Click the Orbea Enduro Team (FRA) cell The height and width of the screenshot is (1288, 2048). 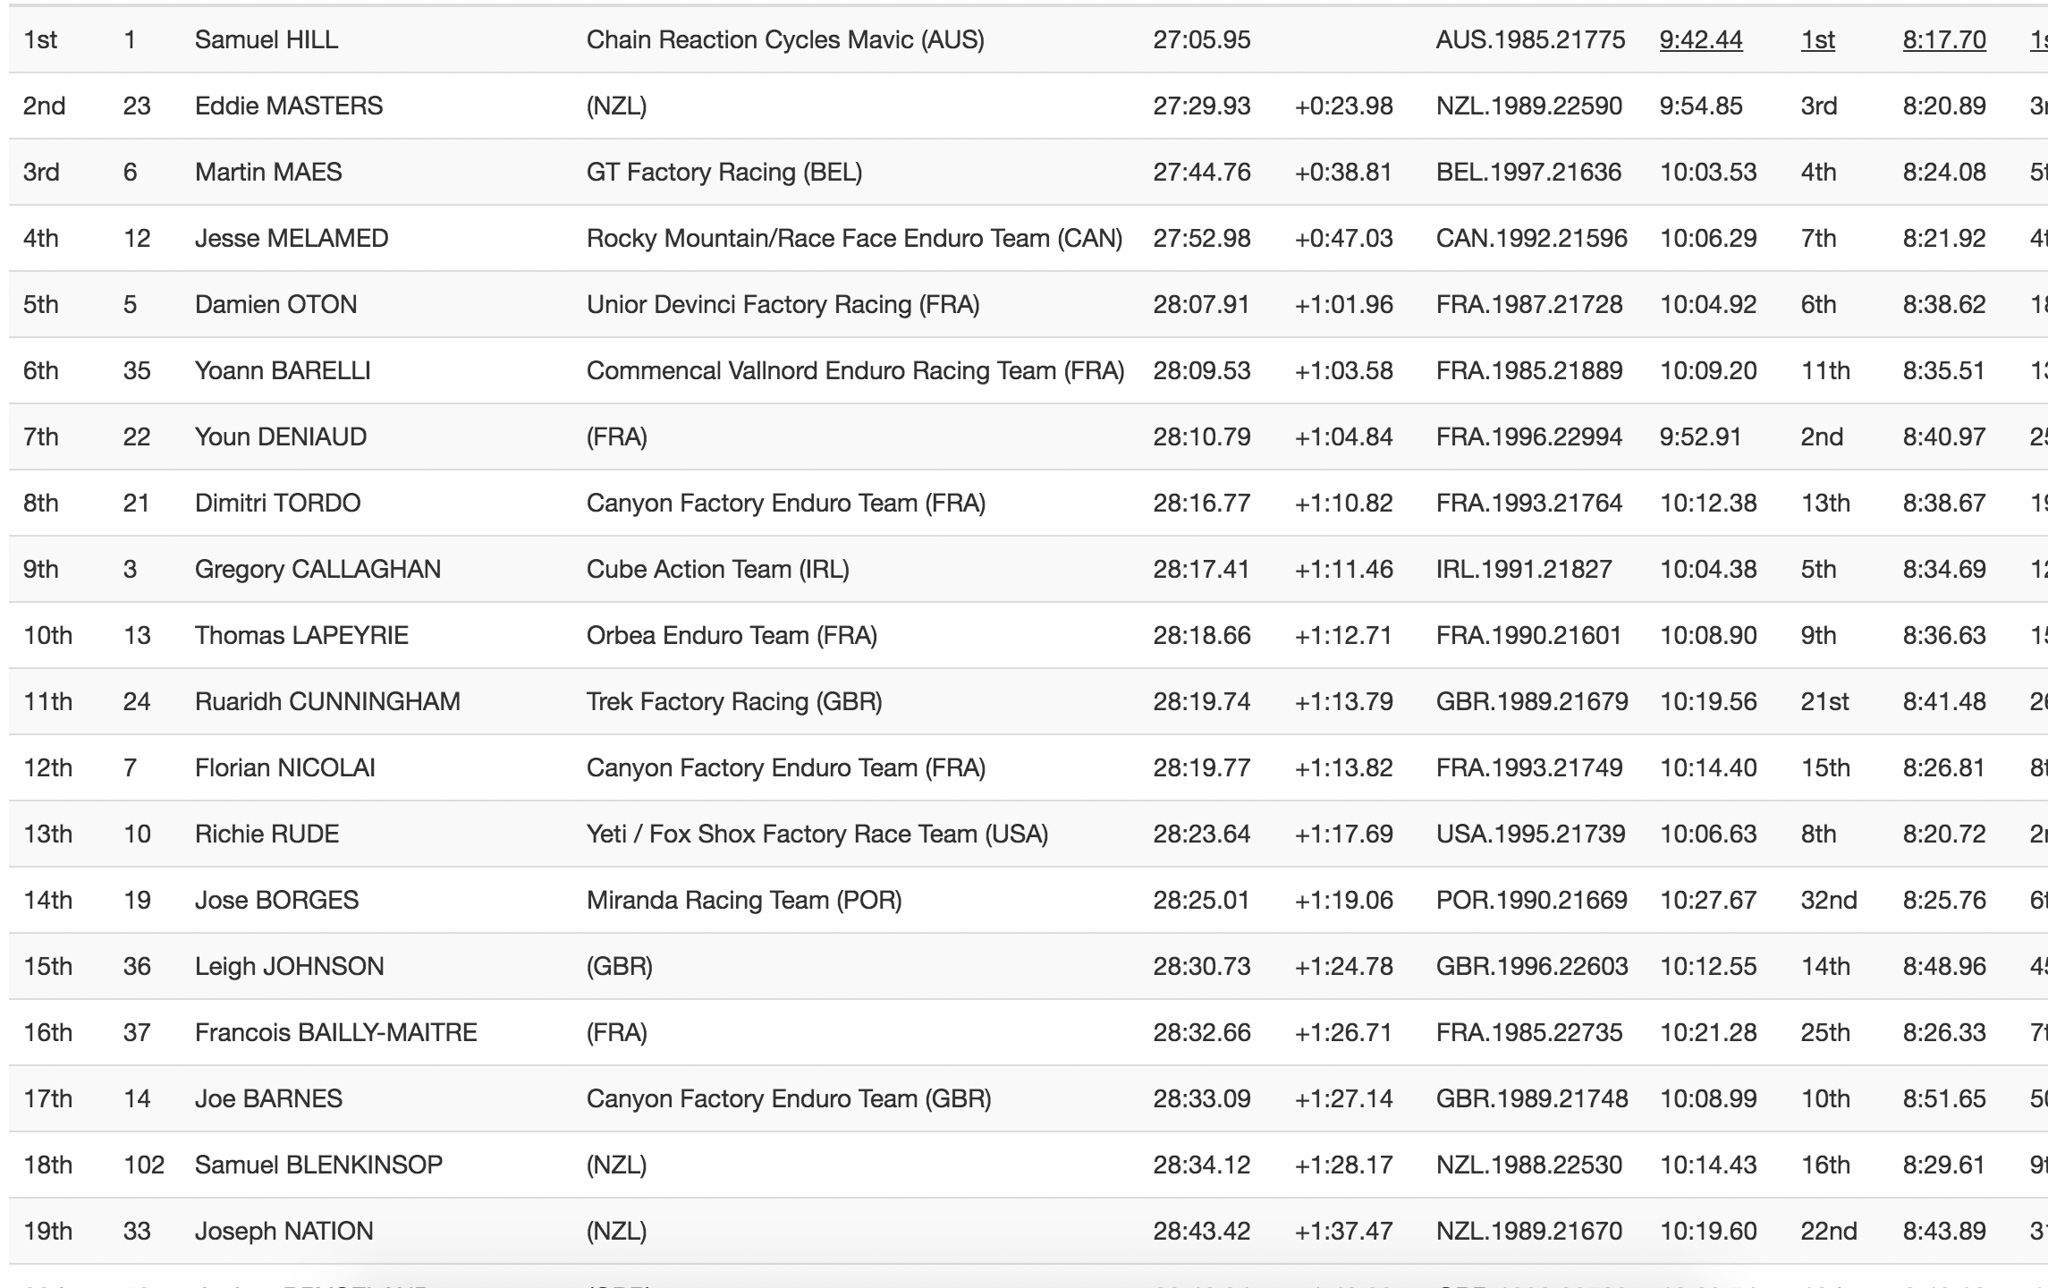731,635
